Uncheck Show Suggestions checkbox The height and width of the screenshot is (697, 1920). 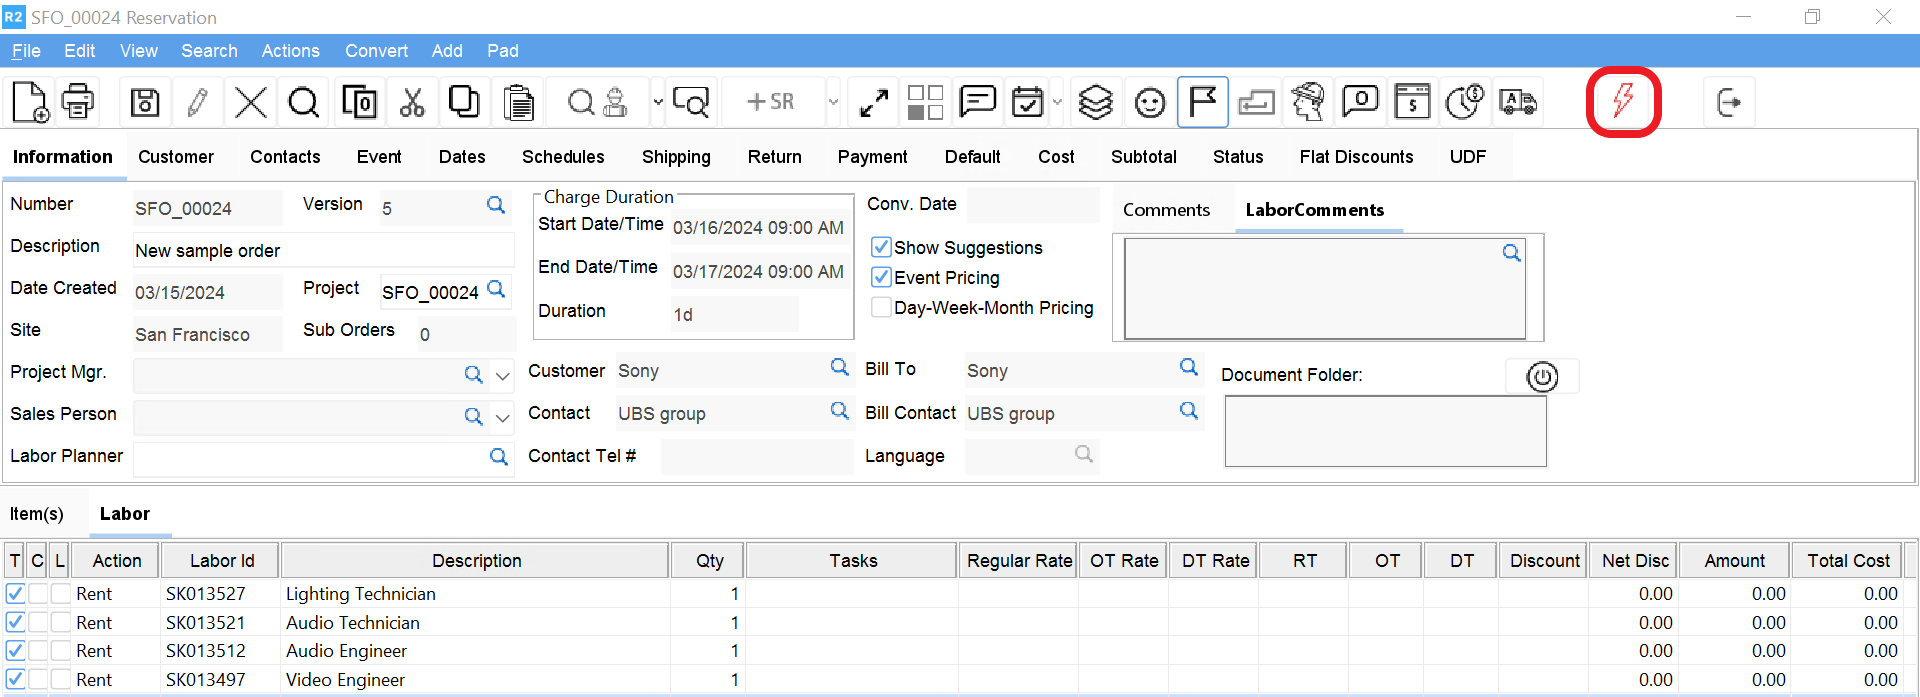coord(881,247)
